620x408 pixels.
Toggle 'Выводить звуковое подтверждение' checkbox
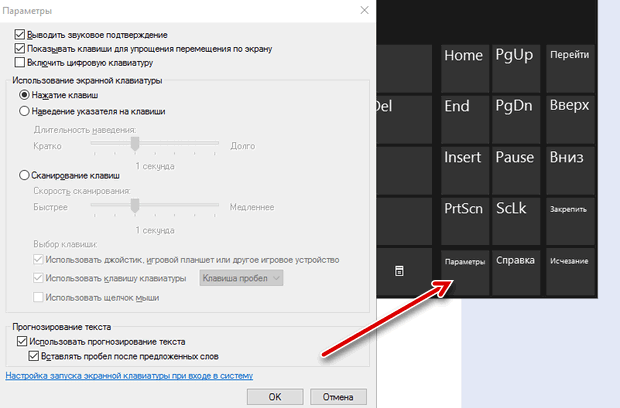coord(21,35)
